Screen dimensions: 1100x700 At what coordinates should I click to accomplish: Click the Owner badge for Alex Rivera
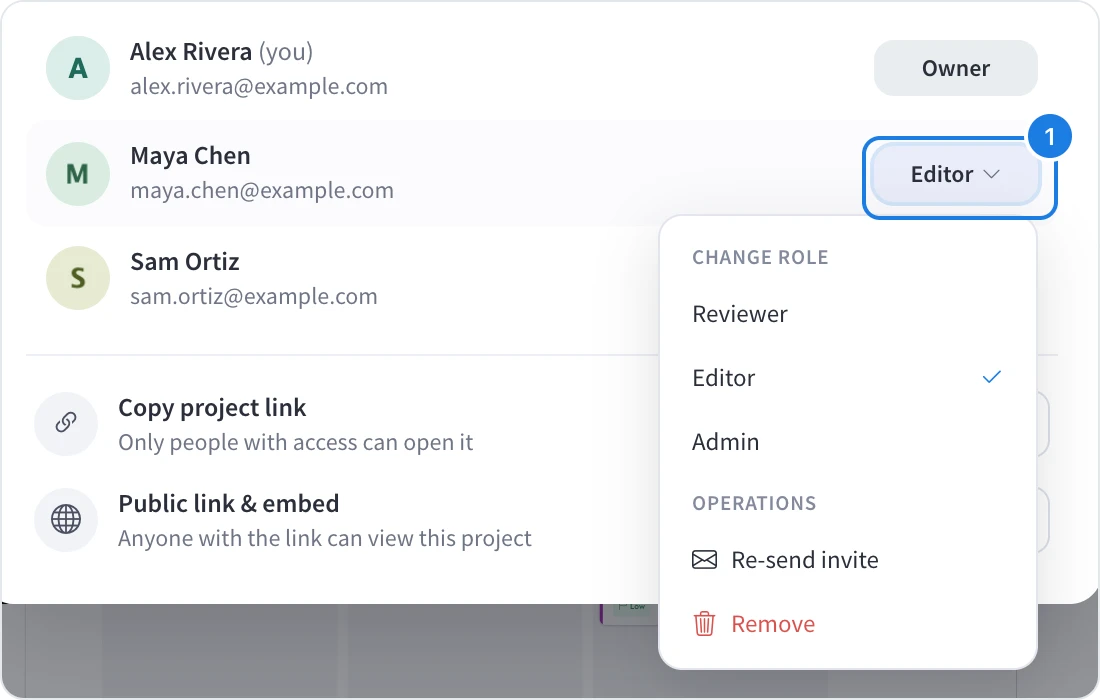point(955,68)
